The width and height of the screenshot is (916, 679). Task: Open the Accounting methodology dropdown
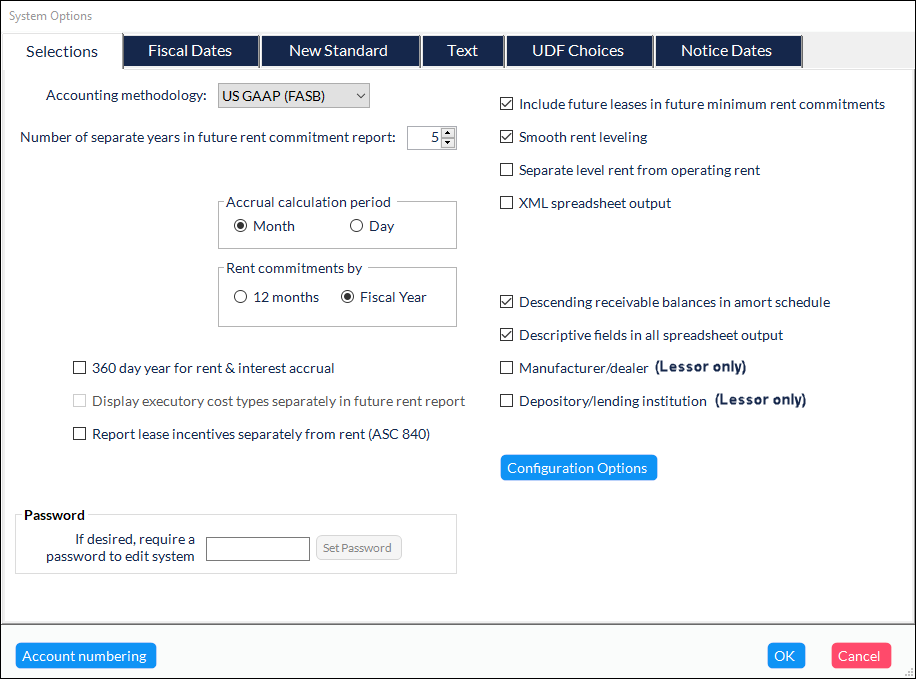pos(294,96)
